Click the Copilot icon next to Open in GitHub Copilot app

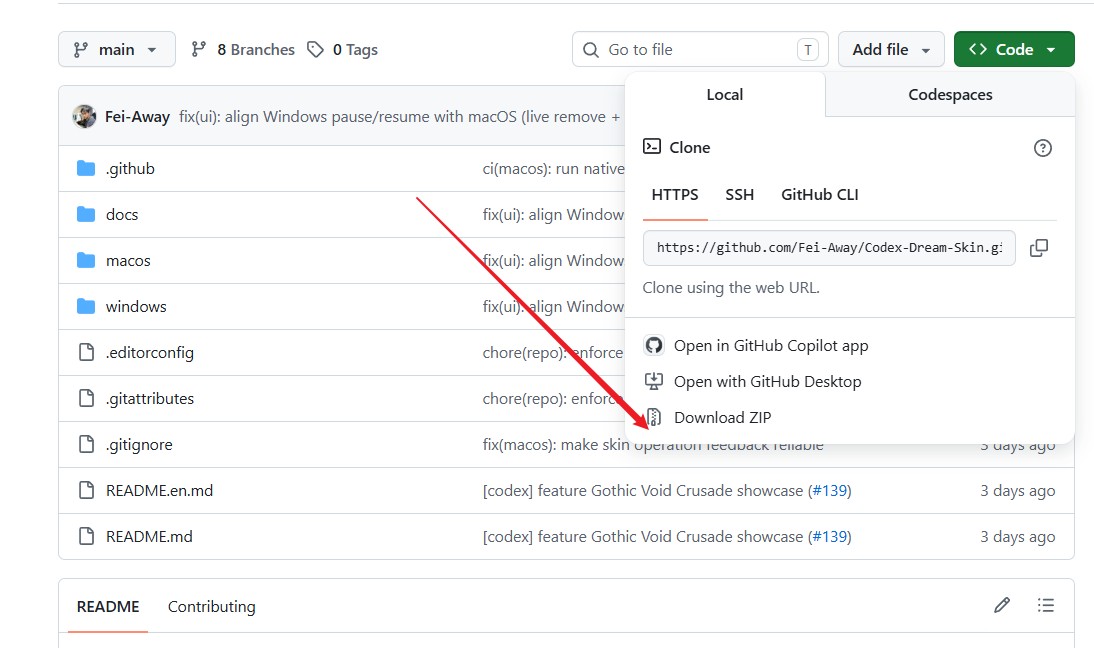click(654, 345)
